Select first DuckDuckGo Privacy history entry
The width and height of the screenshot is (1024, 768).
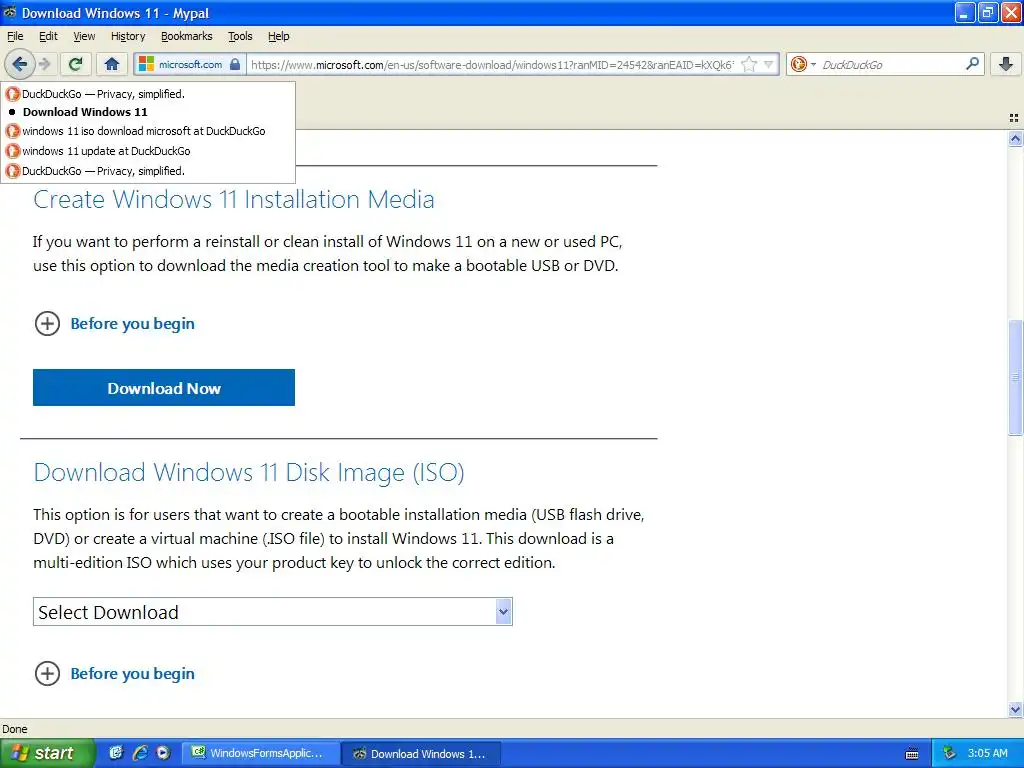[148, 94]
